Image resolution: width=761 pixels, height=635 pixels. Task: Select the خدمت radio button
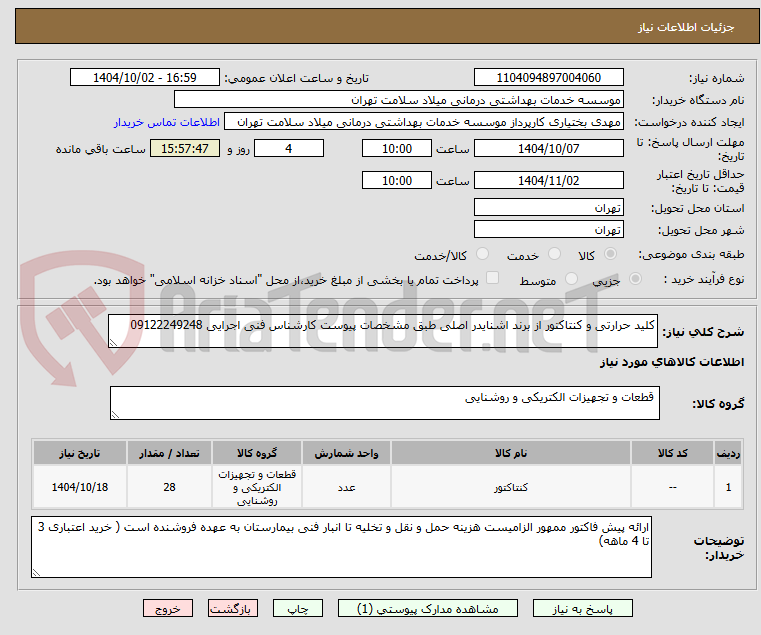tap(554, 254)
